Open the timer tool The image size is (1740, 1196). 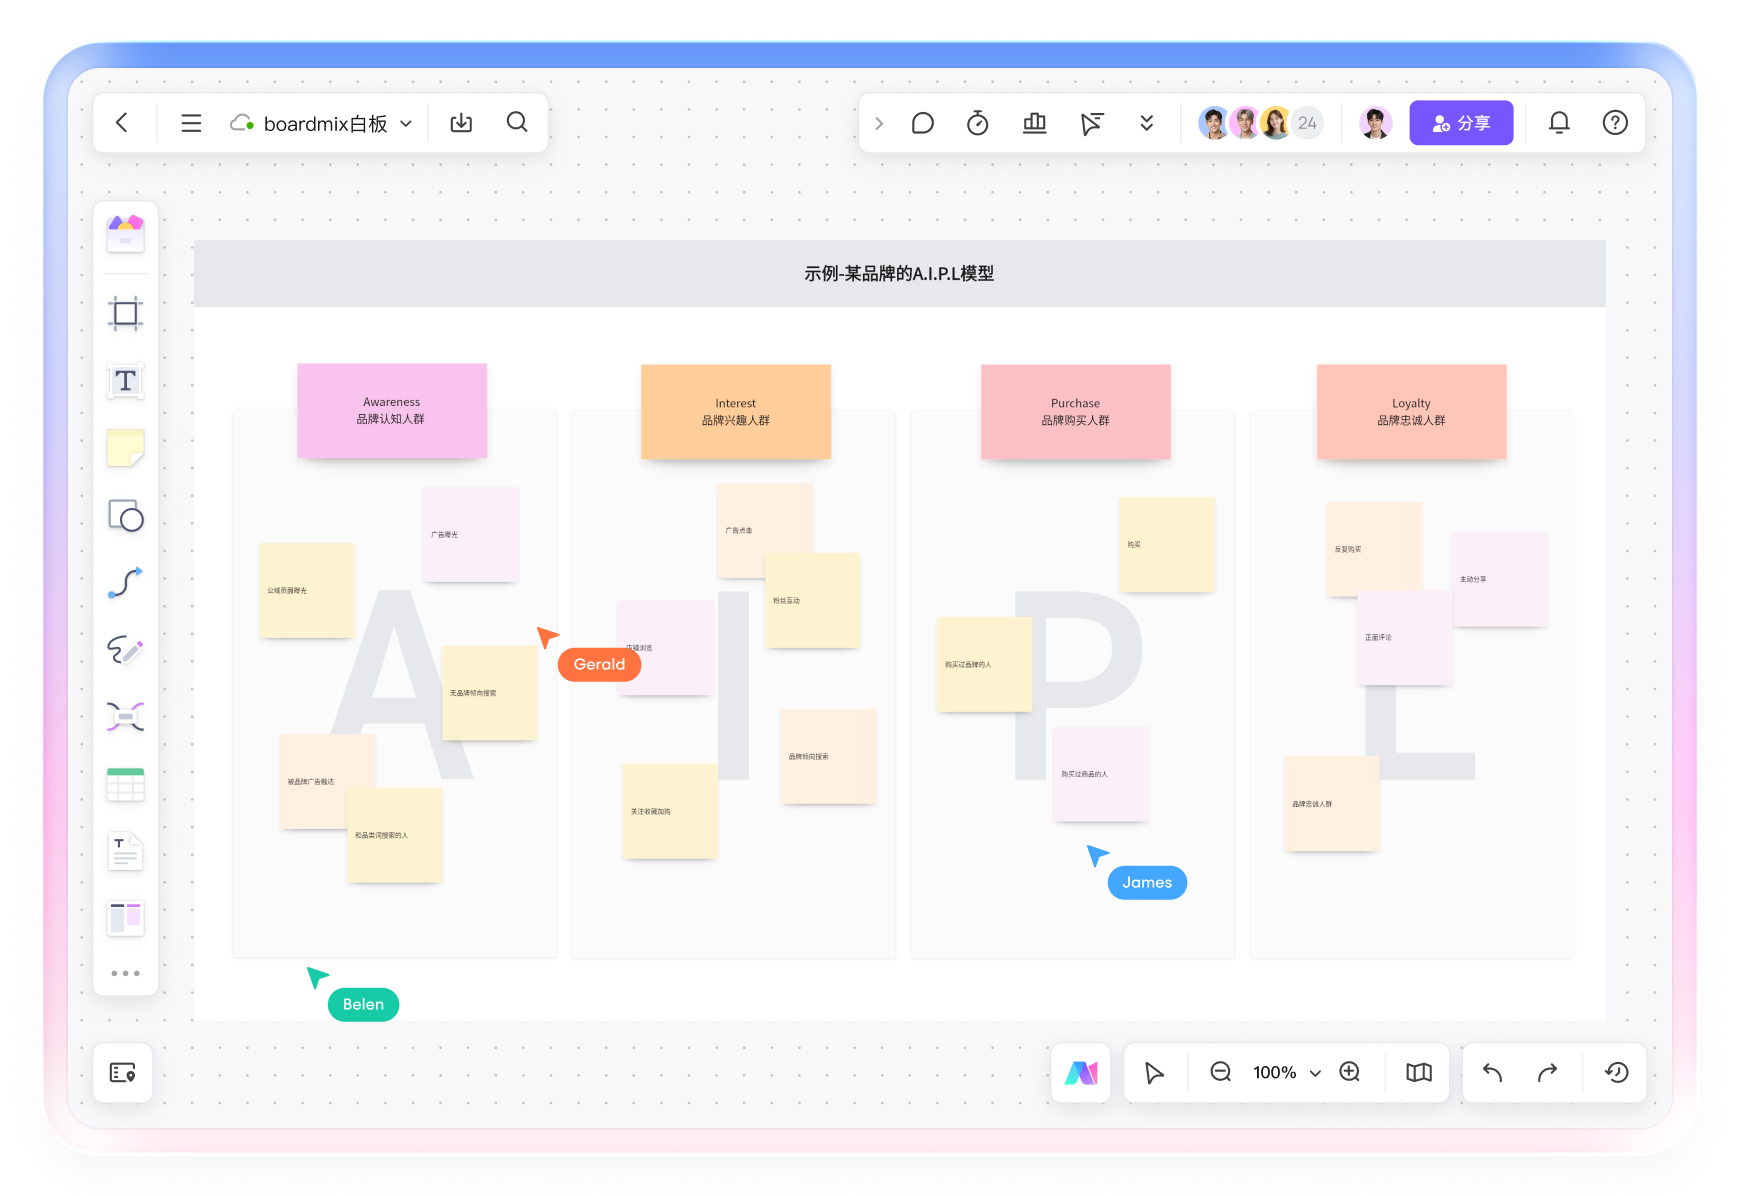(977, 123)
